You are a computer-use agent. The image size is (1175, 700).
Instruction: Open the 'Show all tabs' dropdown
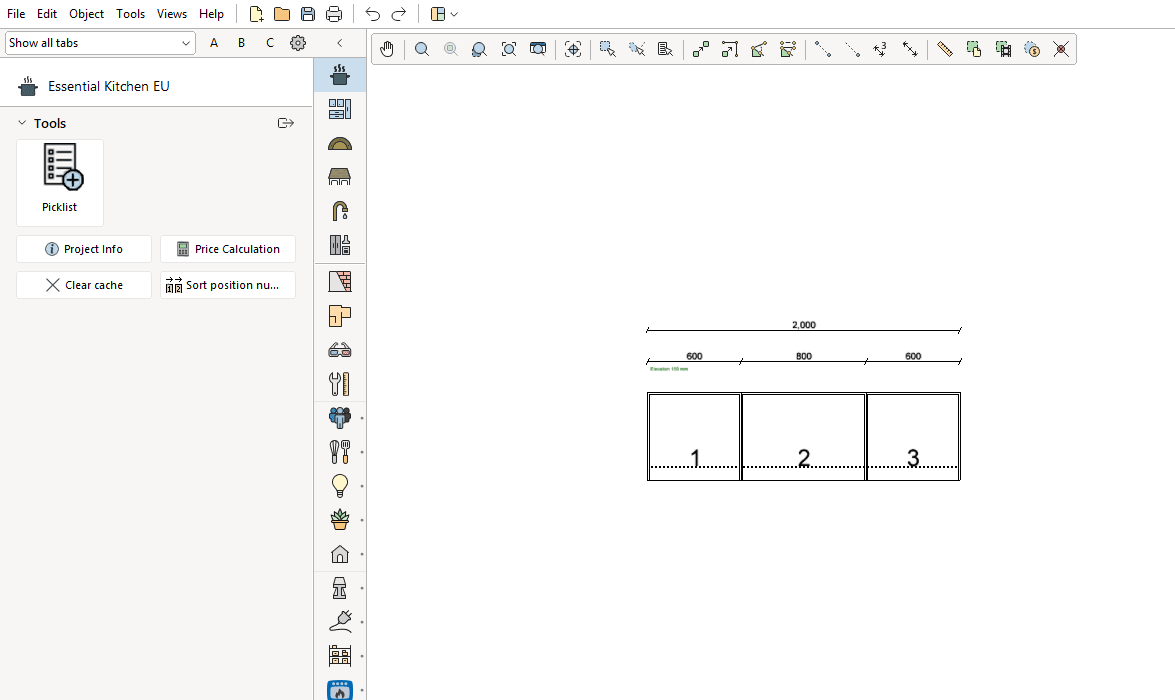point(100,43)
